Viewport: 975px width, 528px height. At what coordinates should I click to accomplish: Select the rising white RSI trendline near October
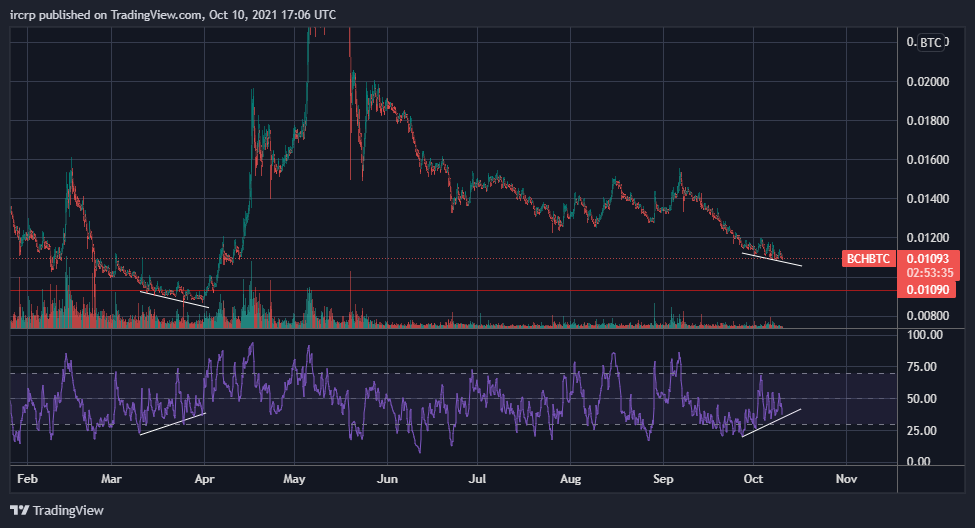[771, 423]
